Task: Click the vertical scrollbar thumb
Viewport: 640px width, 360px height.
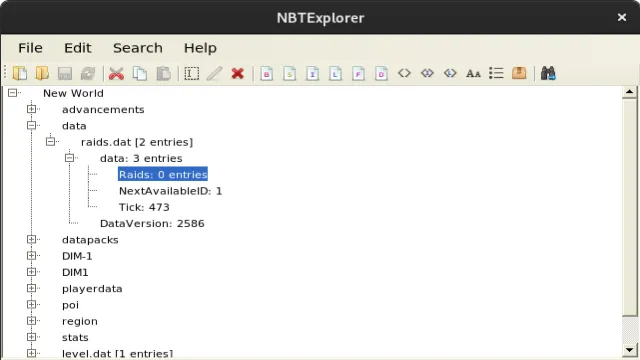Action: (x=629, y=207)
